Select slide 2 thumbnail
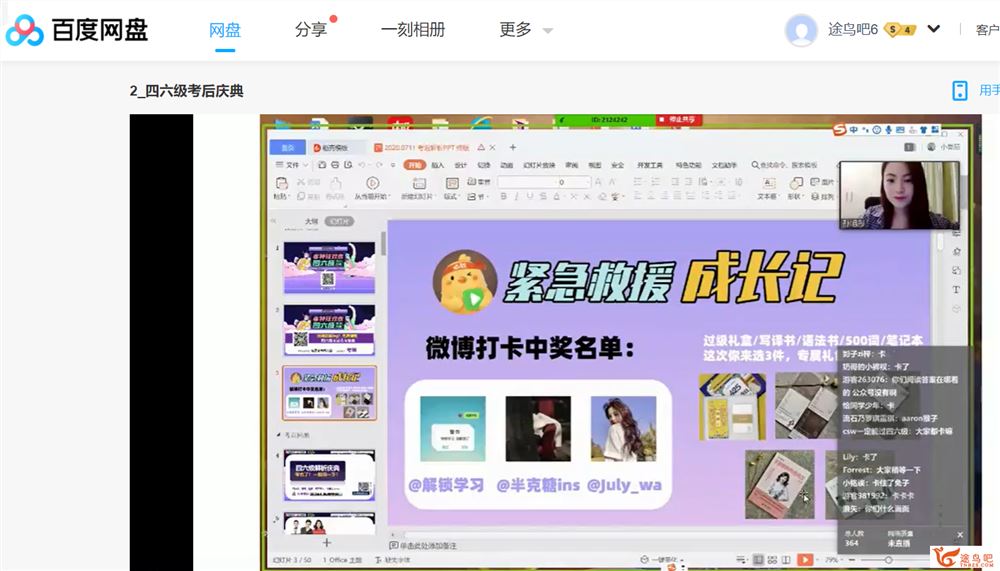Screen dimensions: 1000x571 click(329, 330)
